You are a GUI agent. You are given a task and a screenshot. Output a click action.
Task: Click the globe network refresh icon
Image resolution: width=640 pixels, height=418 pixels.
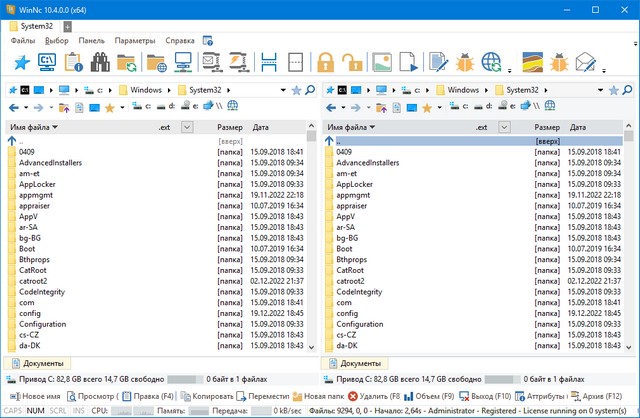(491, 63)
